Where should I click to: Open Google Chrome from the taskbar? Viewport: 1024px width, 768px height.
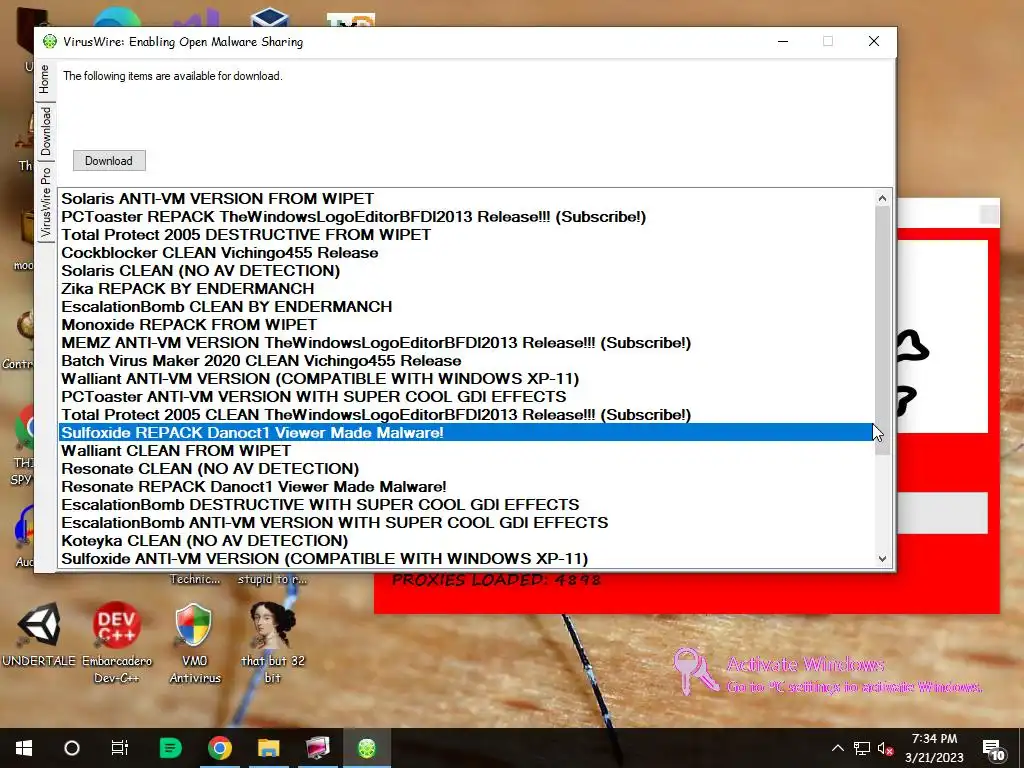[x=220, y=748]
